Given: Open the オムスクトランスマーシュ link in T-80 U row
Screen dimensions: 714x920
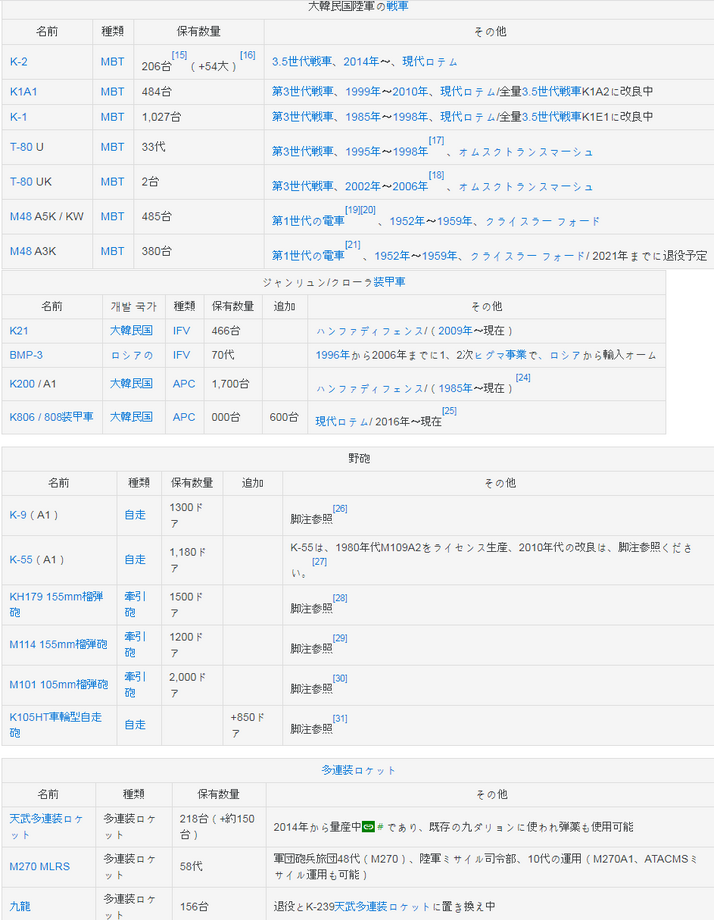Looking at the screenshot, I should [x=526, y=152].
